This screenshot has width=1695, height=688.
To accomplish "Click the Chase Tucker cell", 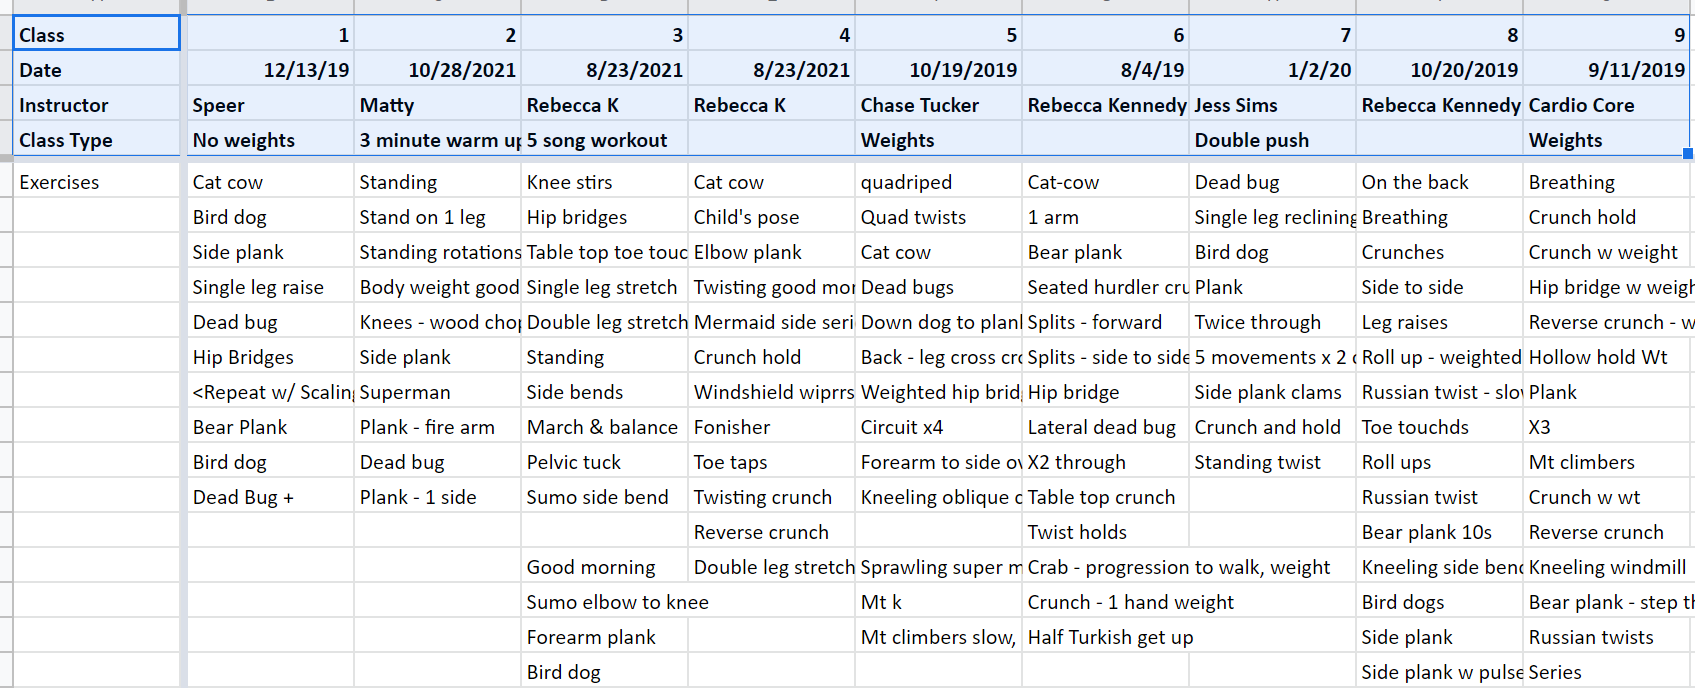I will 938,105.
